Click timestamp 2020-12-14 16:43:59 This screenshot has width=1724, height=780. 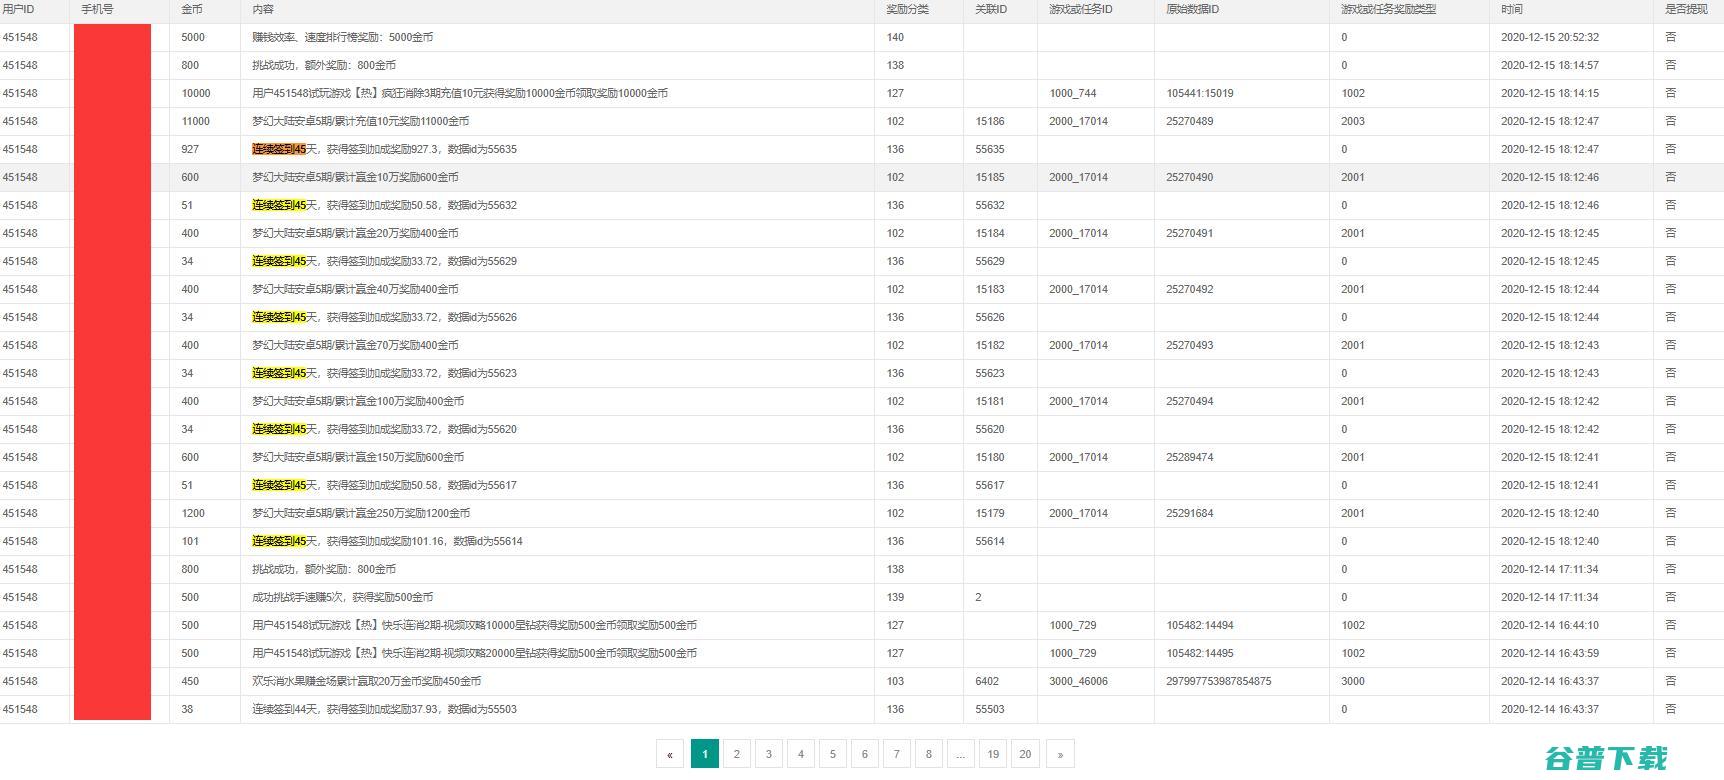point(1550,653)
